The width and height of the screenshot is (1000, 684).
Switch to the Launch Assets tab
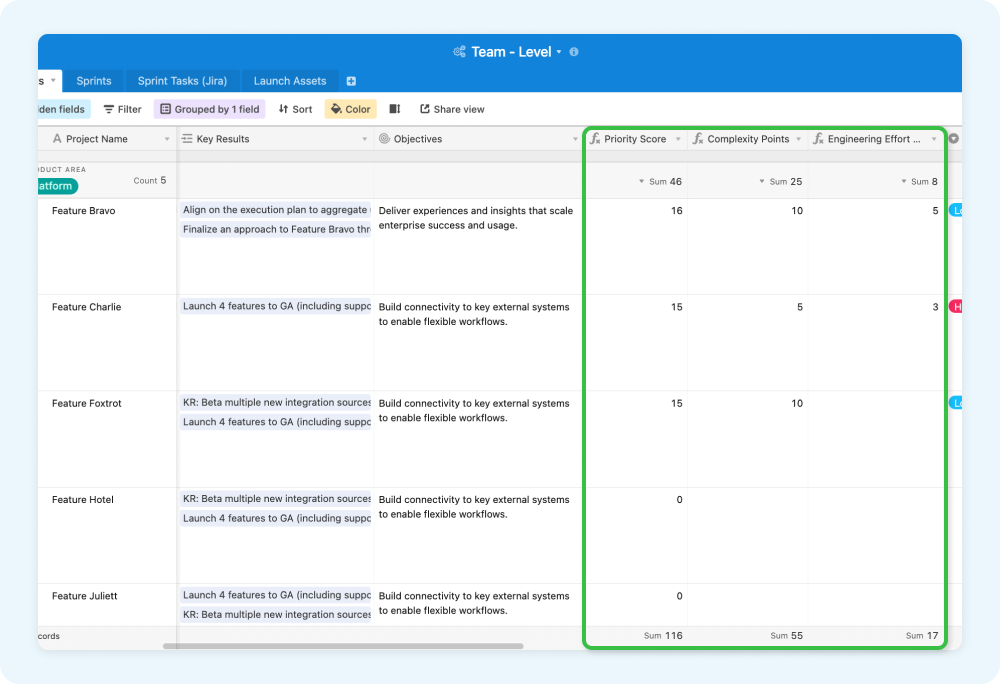point(289,80)
